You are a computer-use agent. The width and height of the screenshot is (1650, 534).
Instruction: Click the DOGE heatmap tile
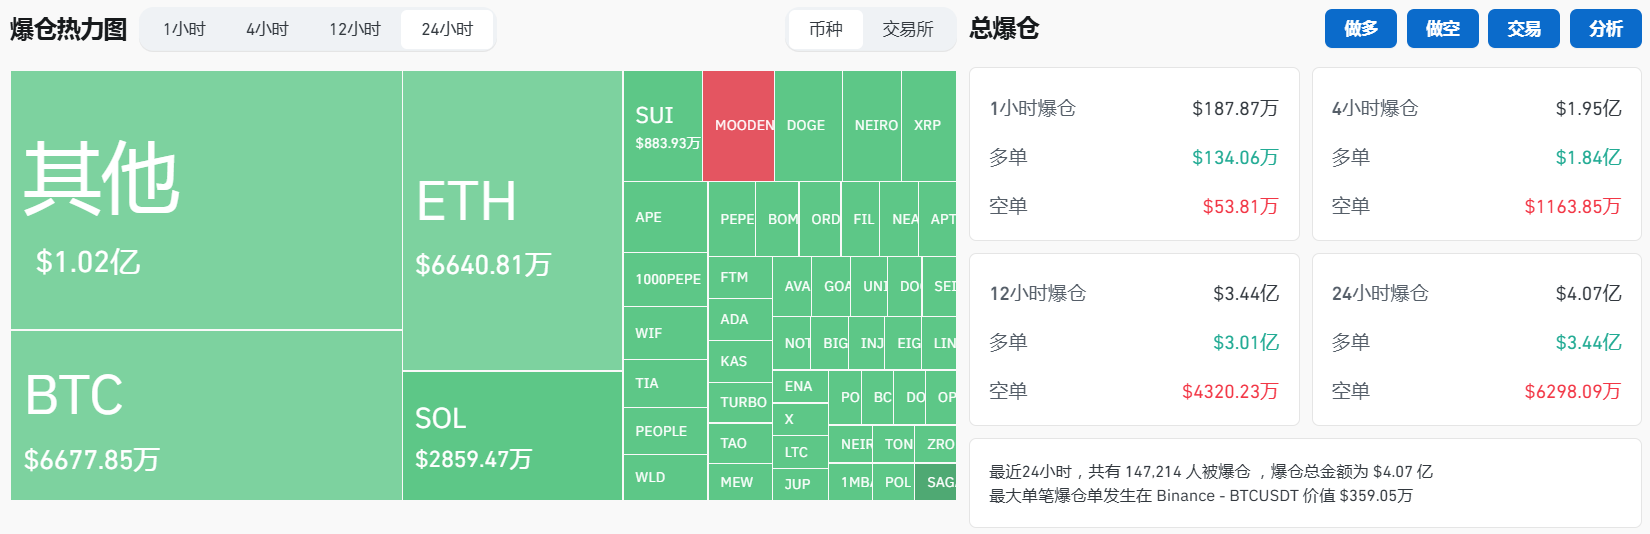pos(808,125)
